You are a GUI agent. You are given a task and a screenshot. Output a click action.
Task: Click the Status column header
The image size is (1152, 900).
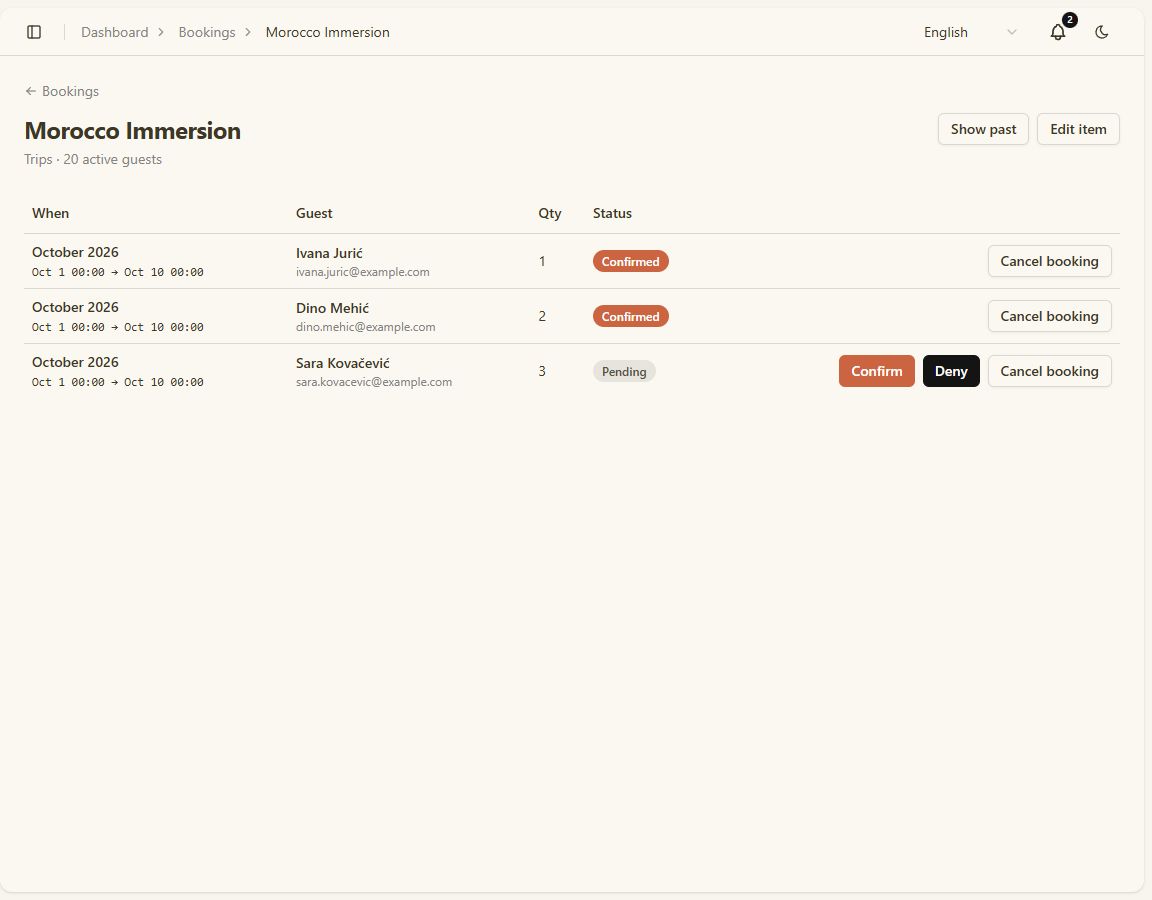click(612, 213)
